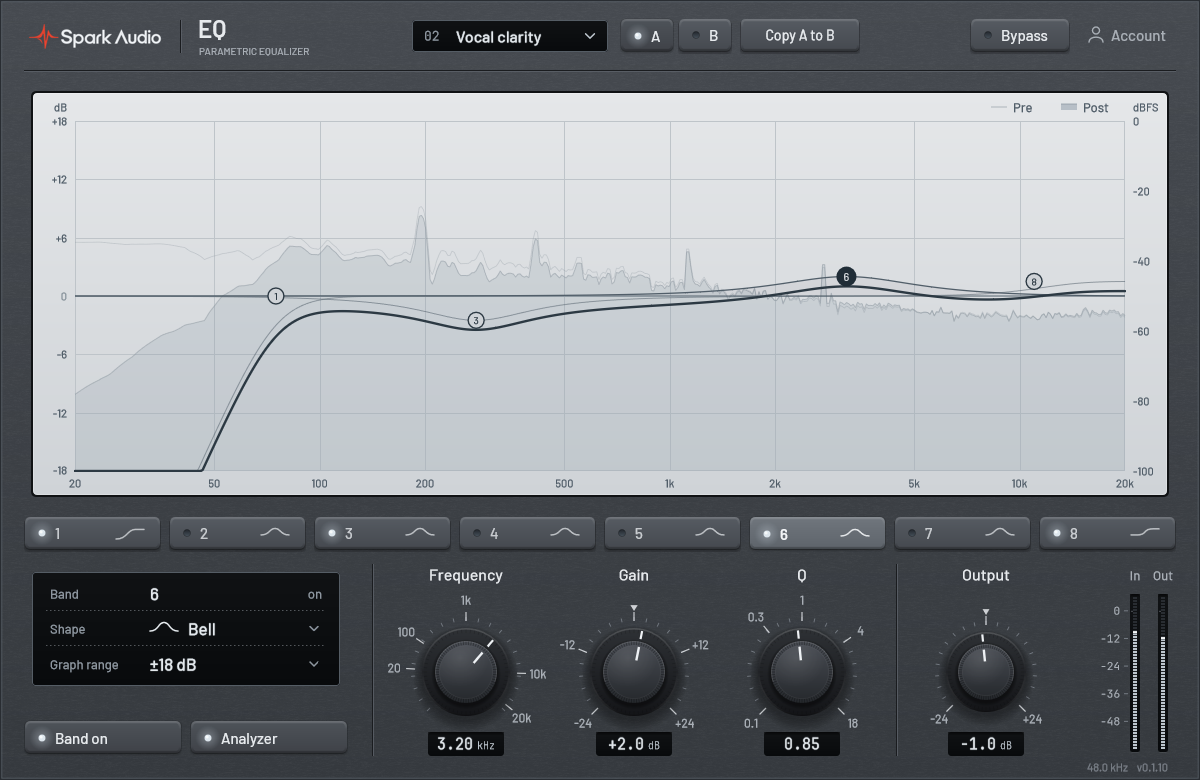This screenshot has width=1200, height=780.
Task: Click the Frequency knob
Action: [466, 671]
